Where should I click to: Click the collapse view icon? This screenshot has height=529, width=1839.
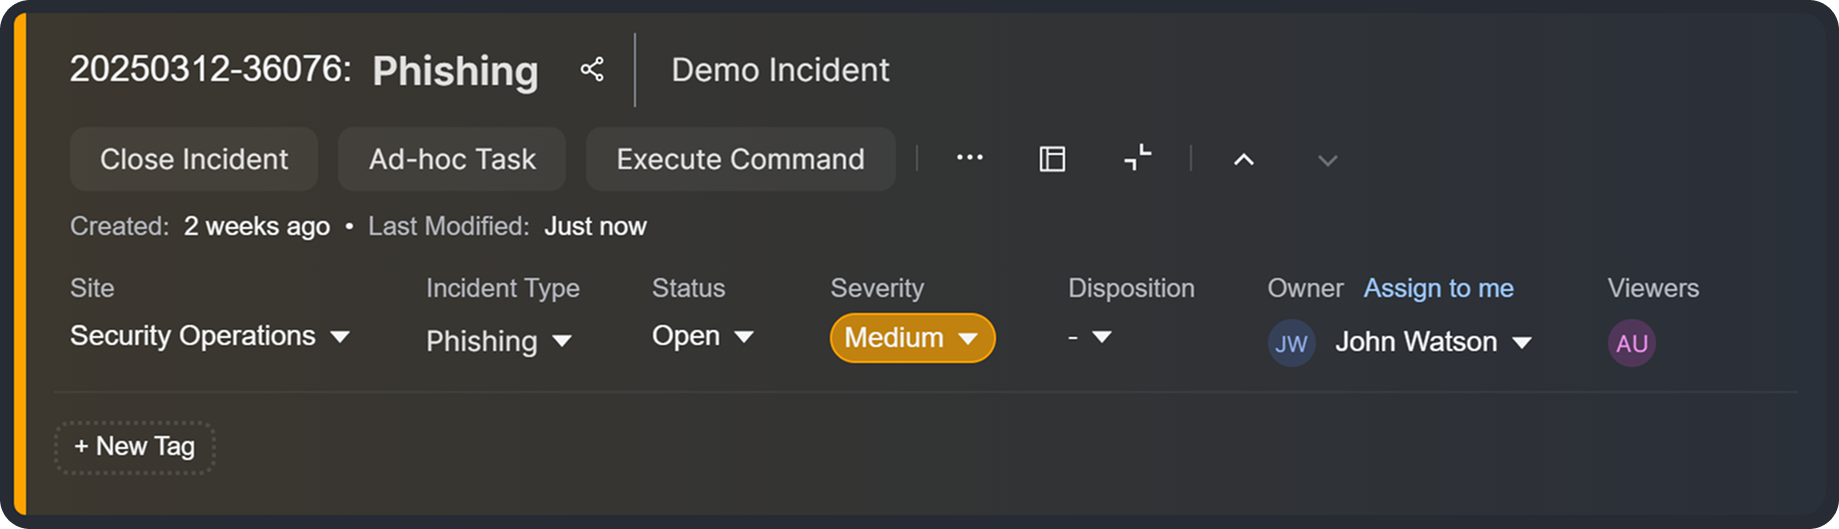(x=1137, y=158)
